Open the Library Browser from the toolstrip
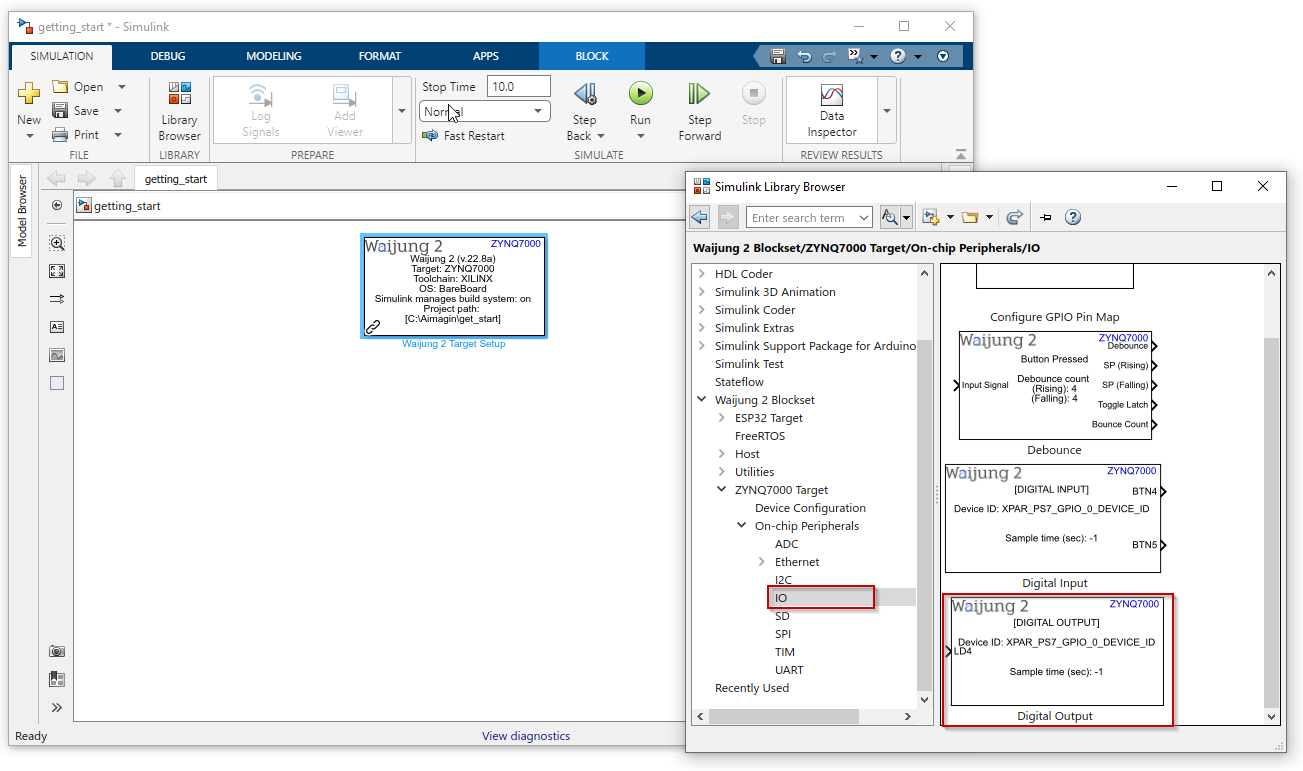This screenshot has height=771, width=1303. [x=180, y=111]
